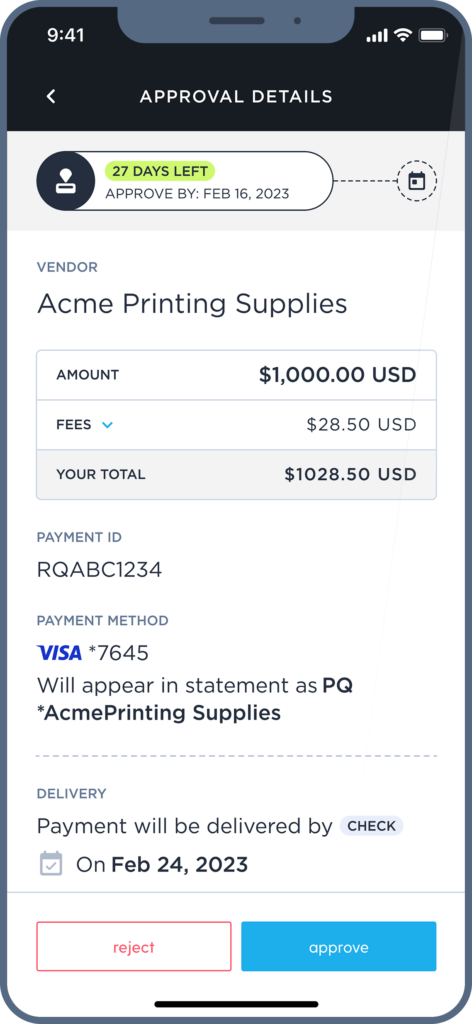Tap the VISA card logo
The width and height of the screenshot is (472, 1024).
coord(59,652)
